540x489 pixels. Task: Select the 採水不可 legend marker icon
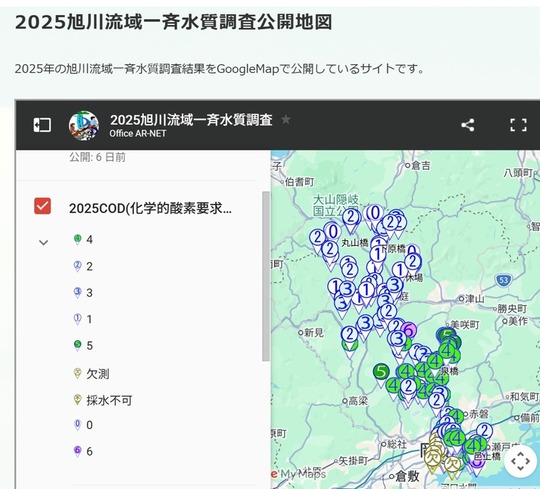pyautogui.click(x=78, y=400)
